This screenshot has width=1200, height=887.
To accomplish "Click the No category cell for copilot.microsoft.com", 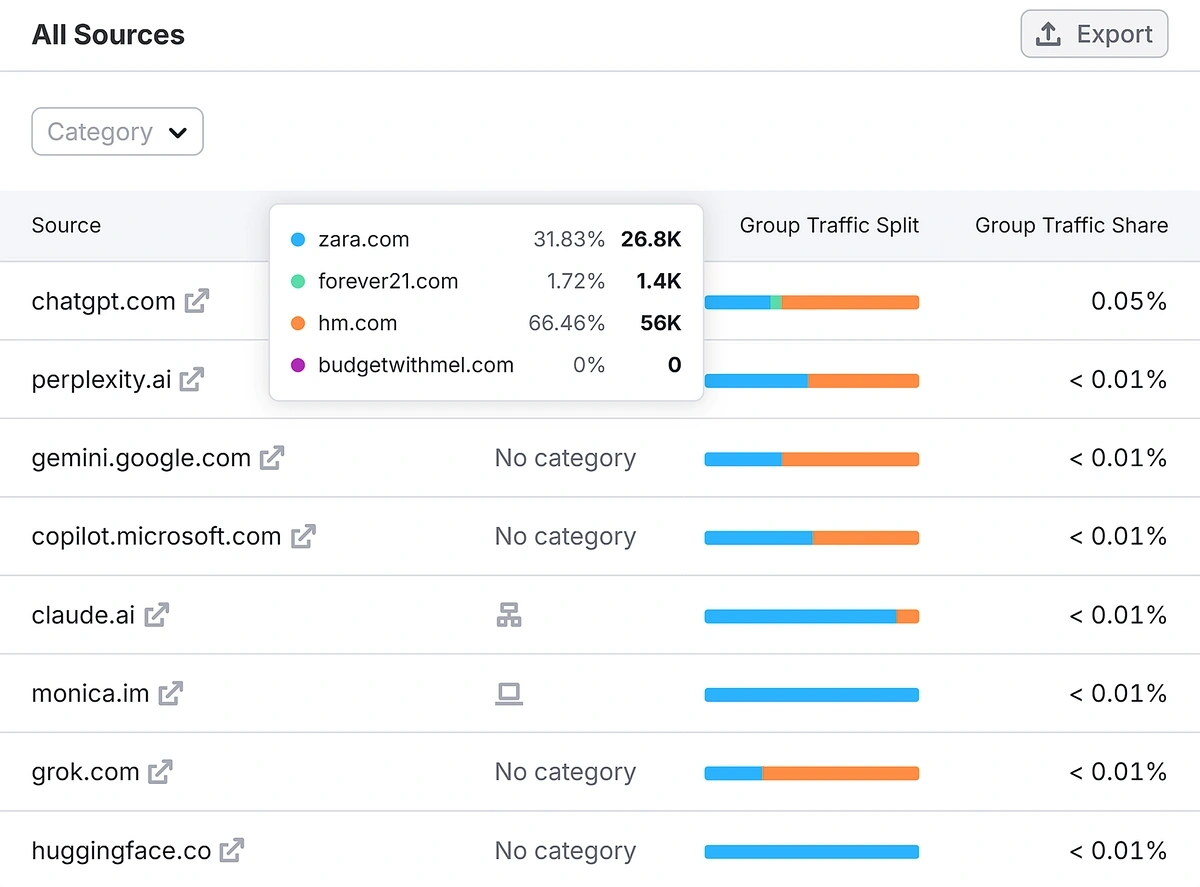I will pos(565,537).
